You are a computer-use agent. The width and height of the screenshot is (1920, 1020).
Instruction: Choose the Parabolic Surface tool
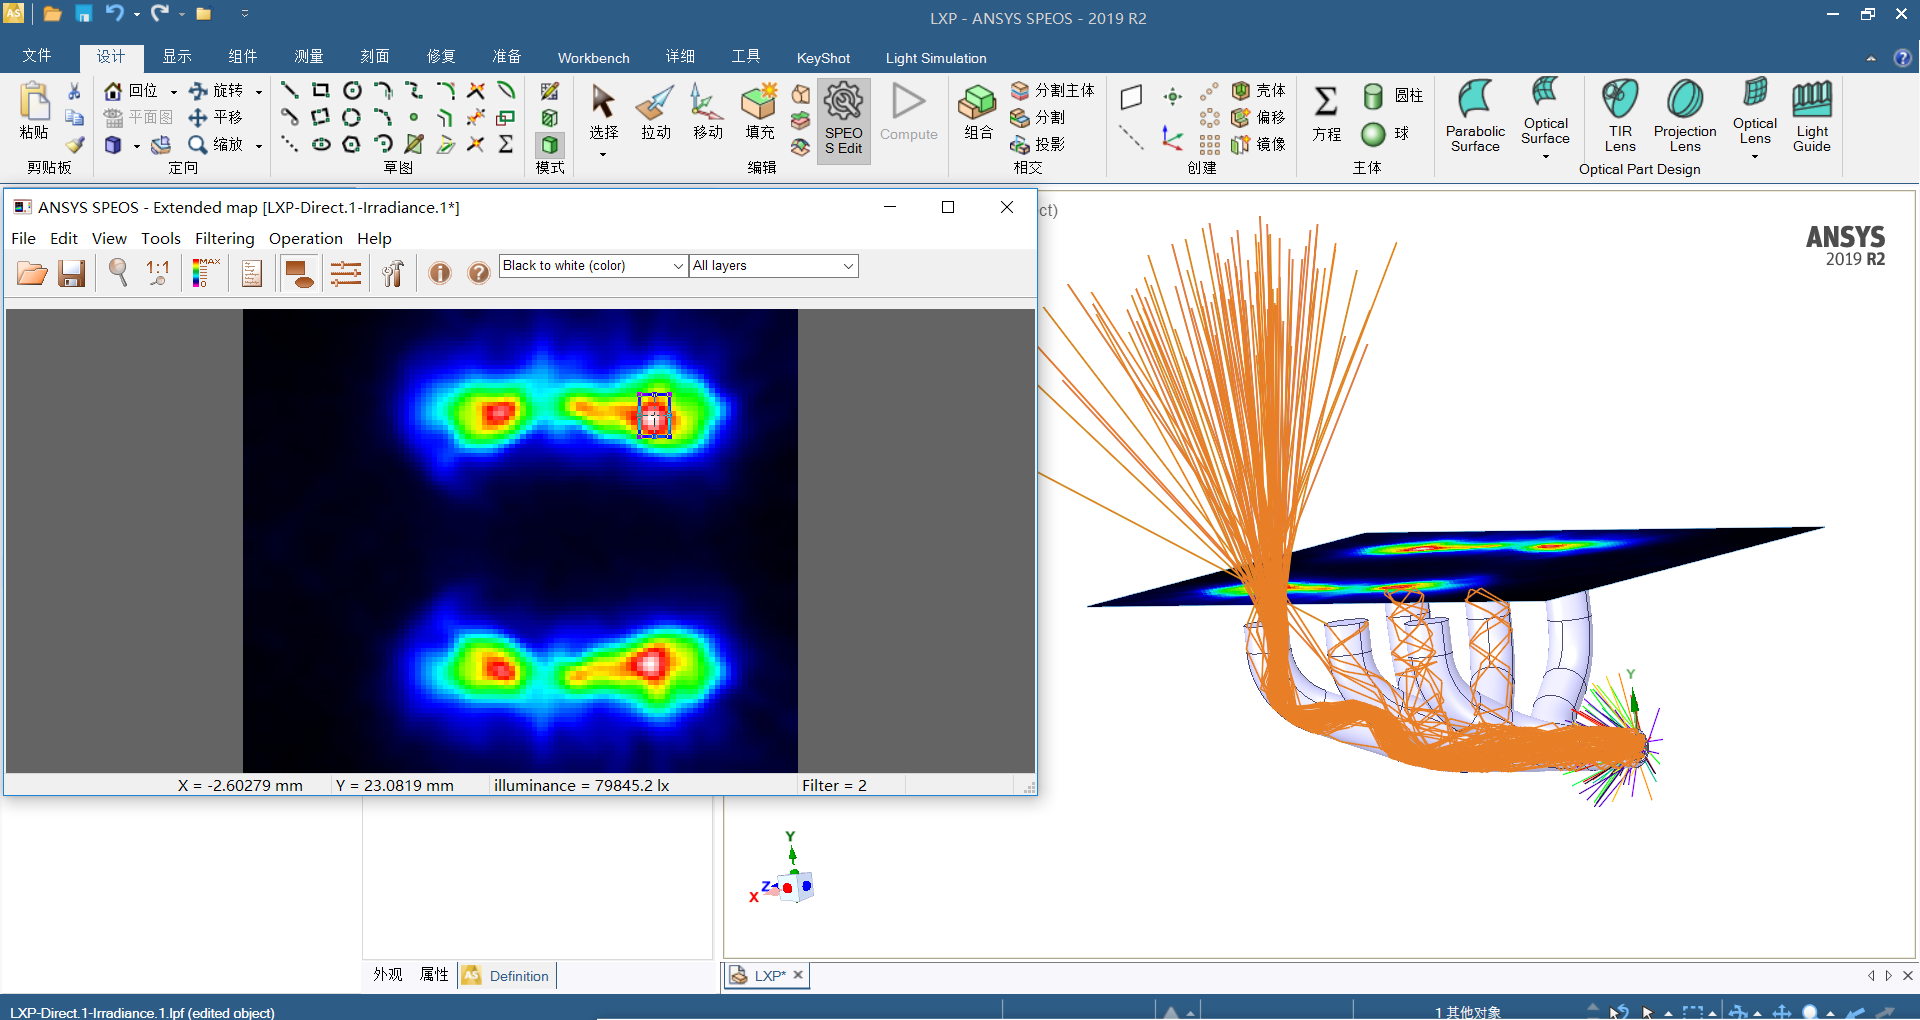(x=1474, y=115)
